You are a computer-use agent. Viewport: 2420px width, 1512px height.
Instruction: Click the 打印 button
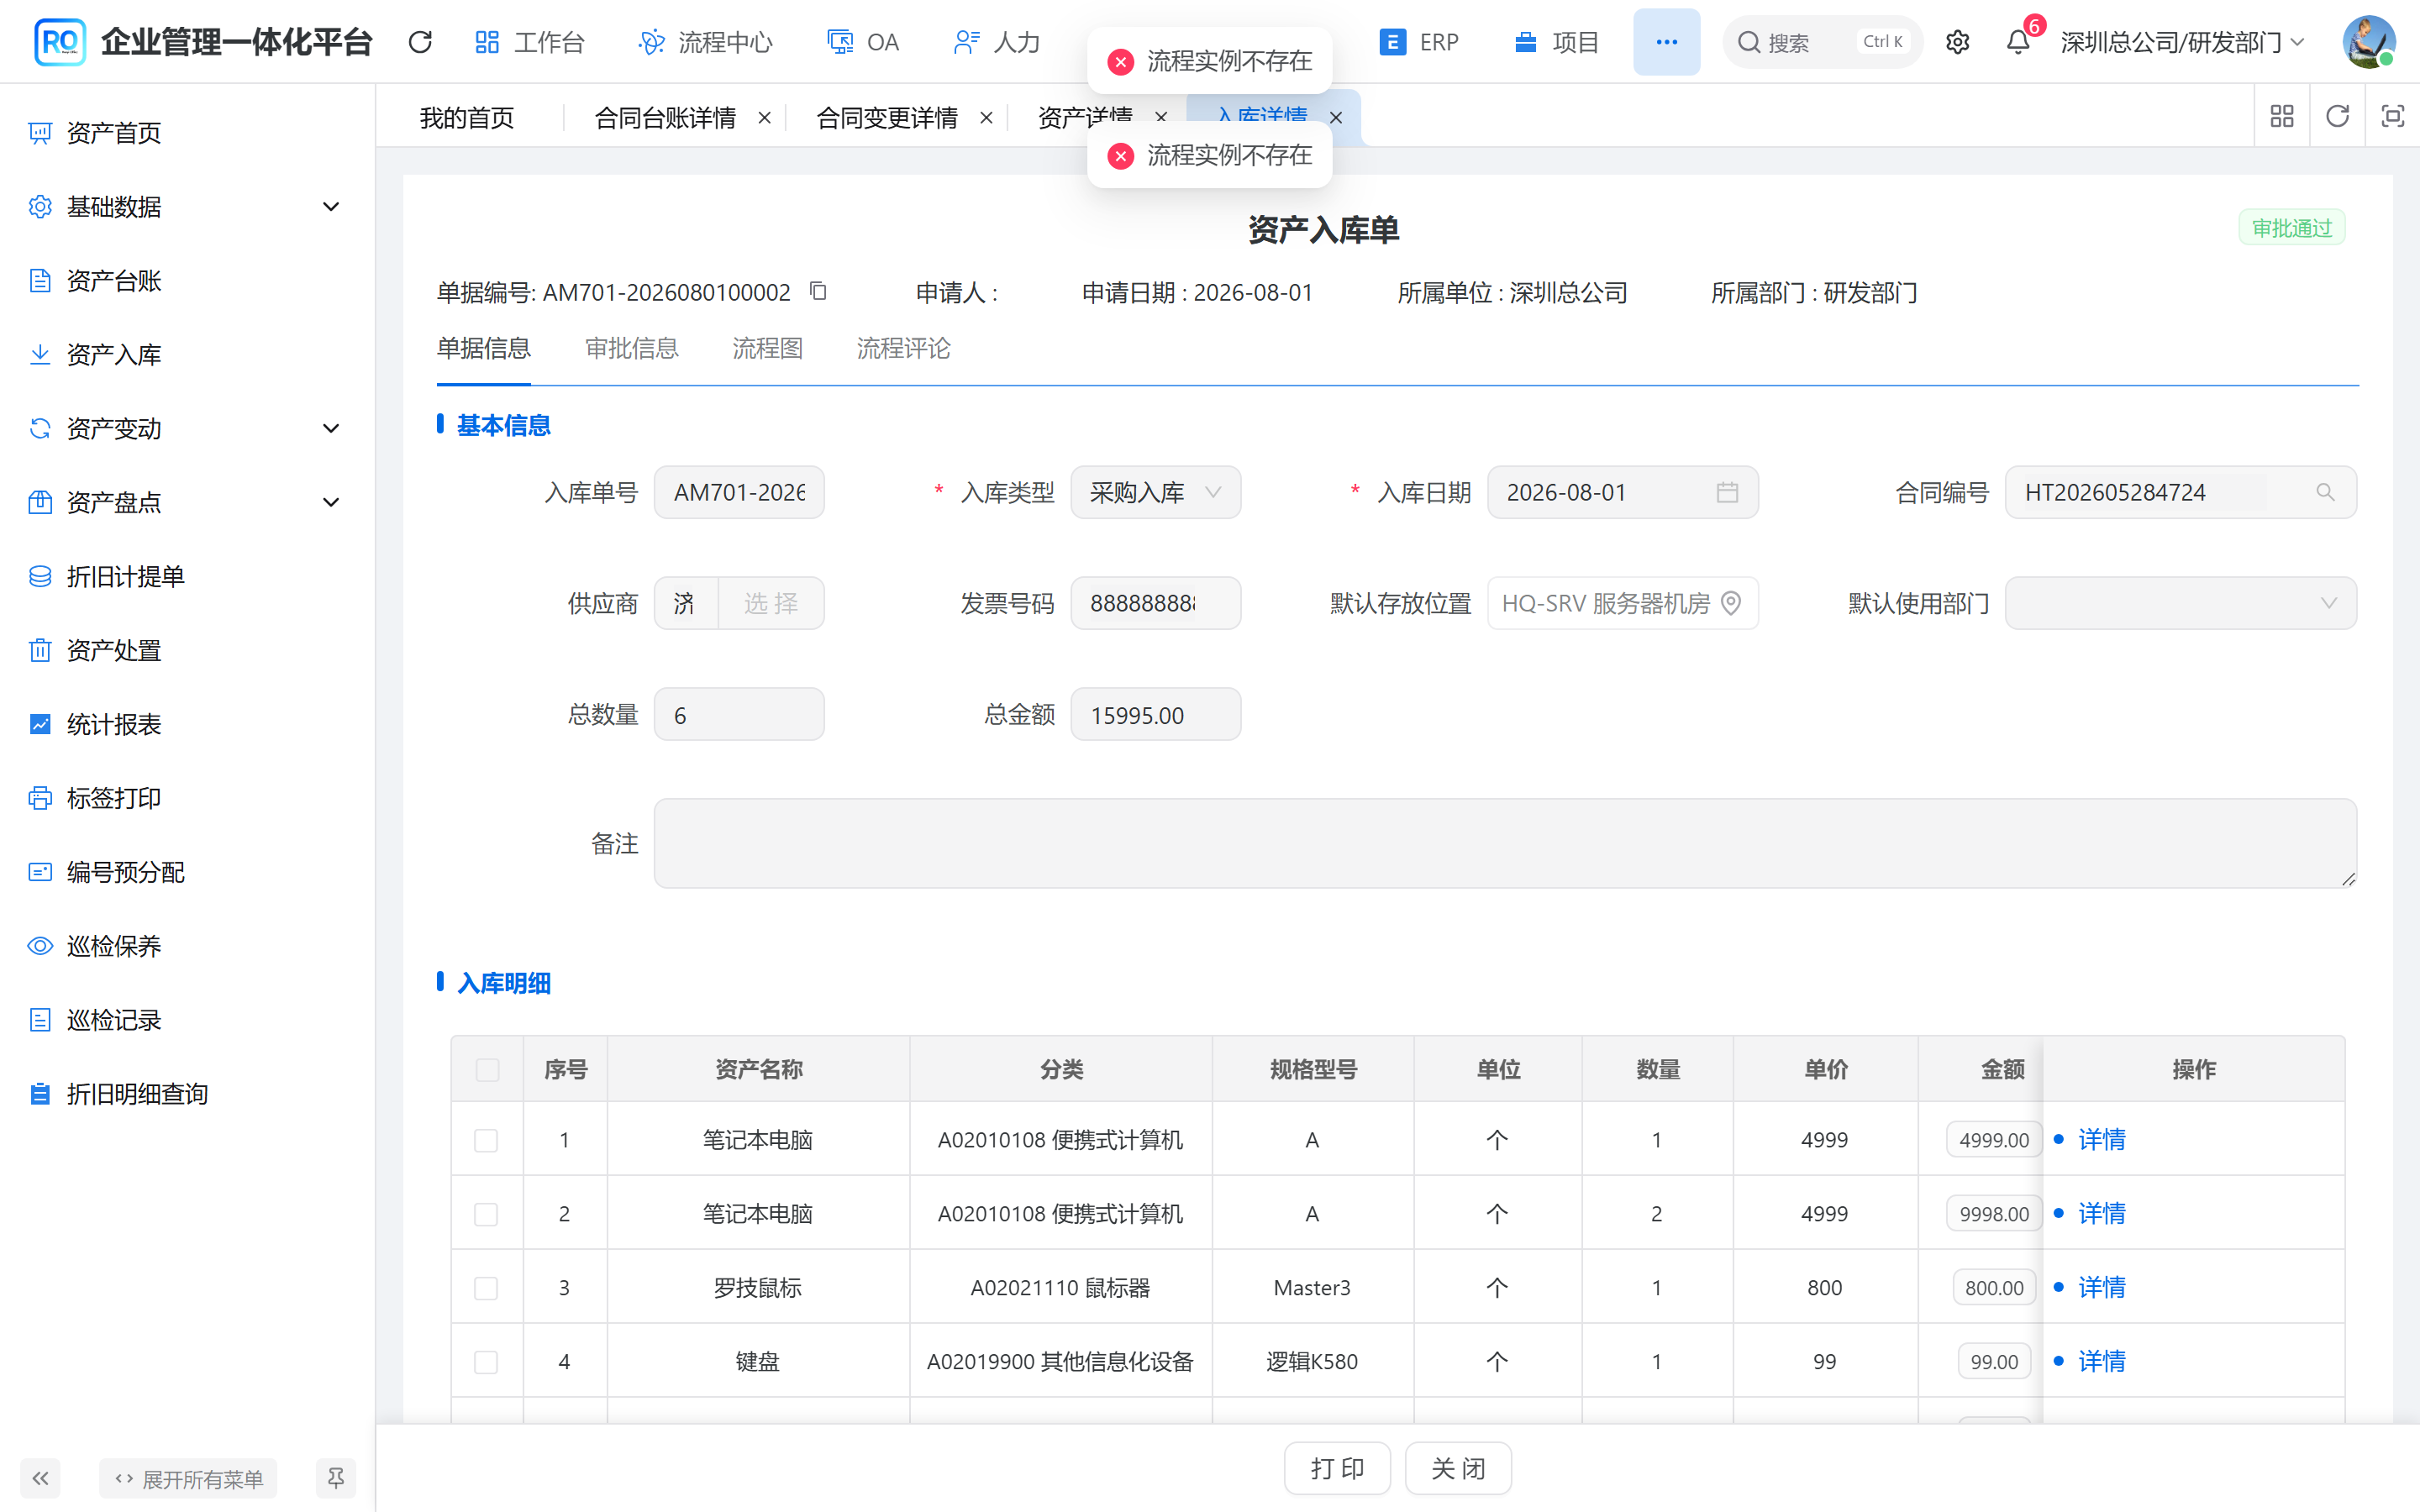point(1337,1468)
